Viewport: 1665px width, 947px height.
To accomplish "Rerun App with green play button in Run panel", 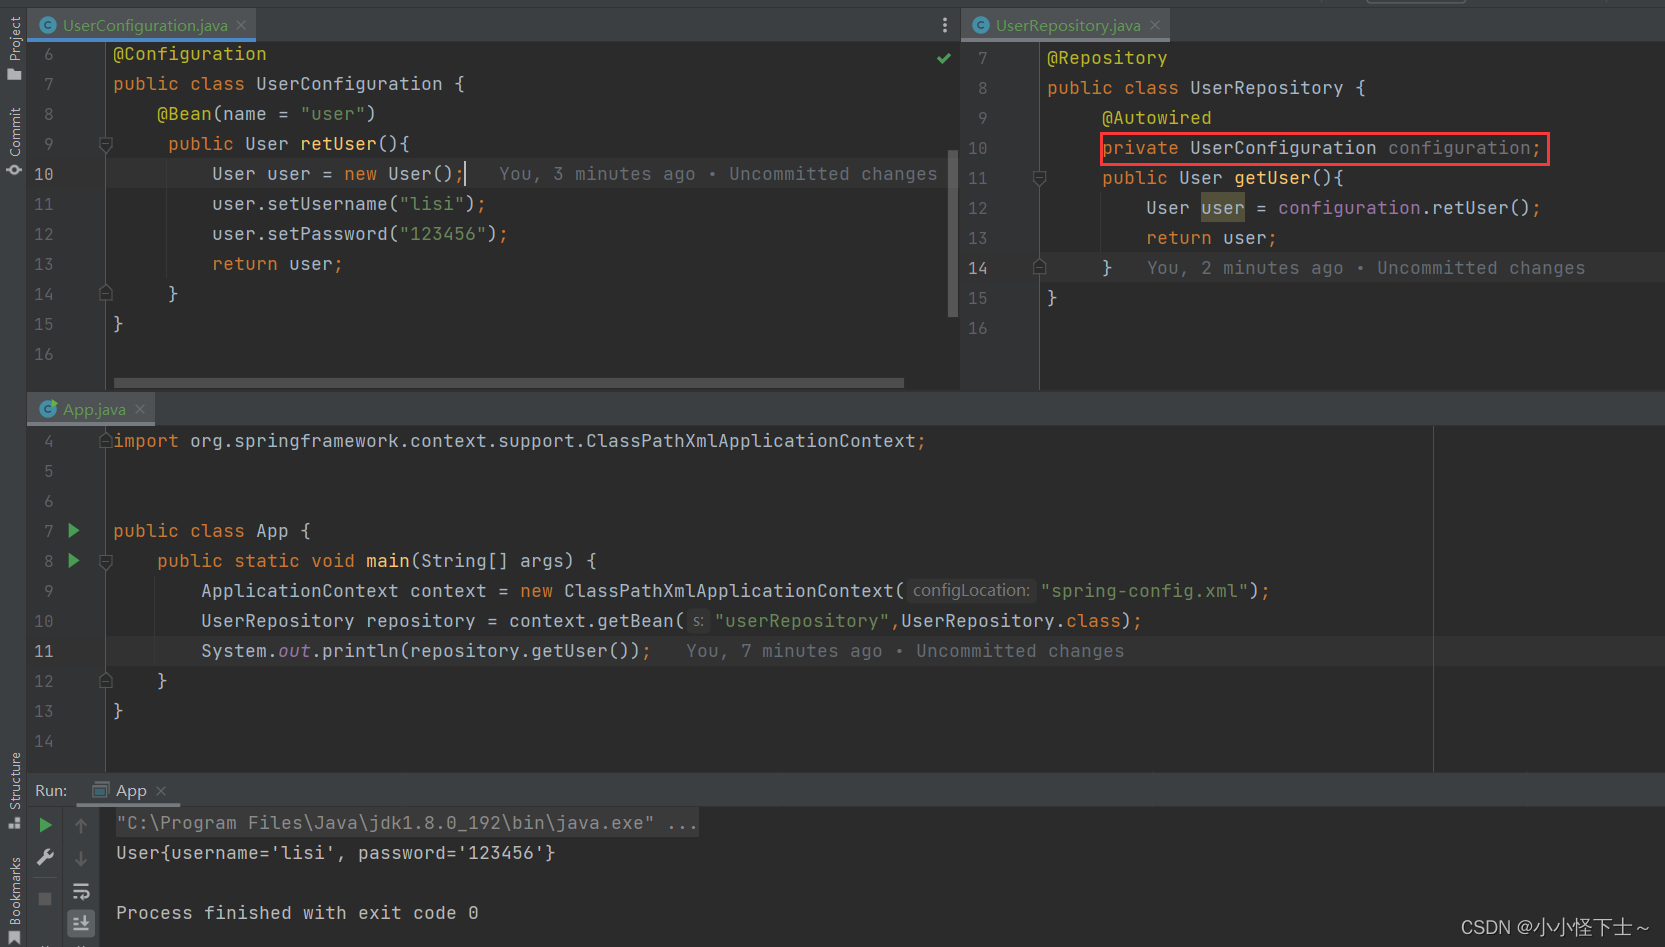I will tap(45, 825).
